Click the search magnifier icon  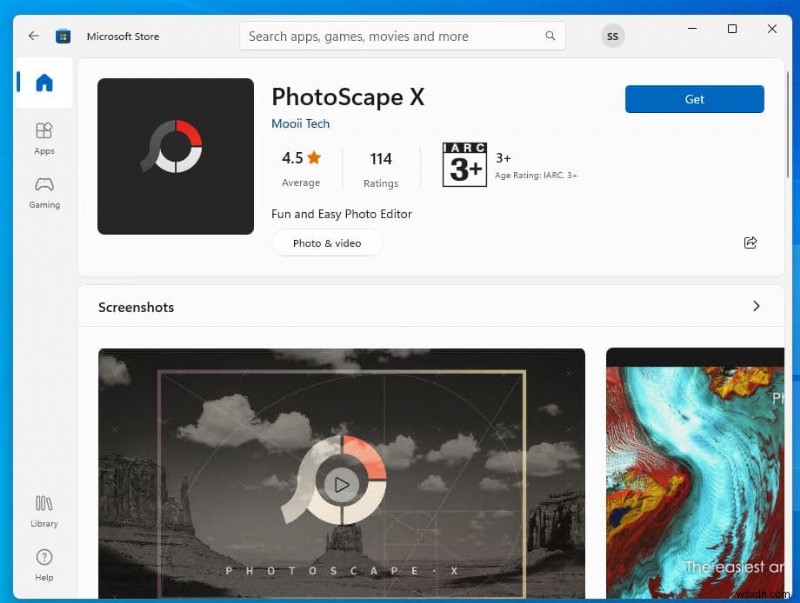550,35
